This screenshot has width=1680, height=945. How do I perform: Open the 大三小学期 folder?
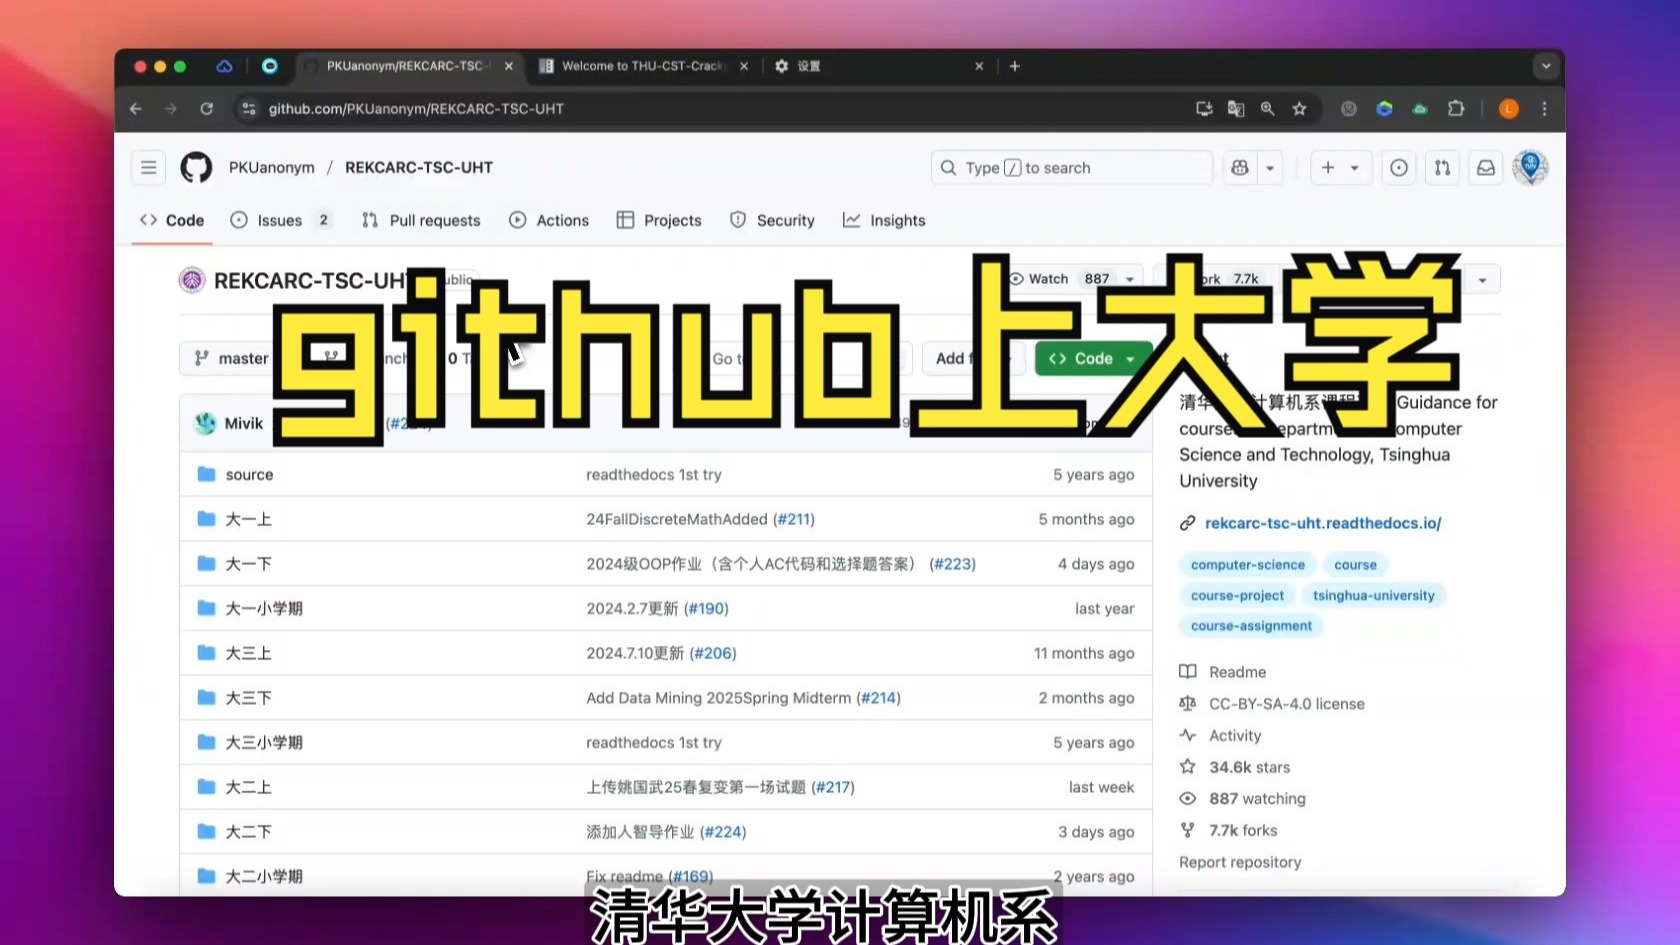coord(264,742)
